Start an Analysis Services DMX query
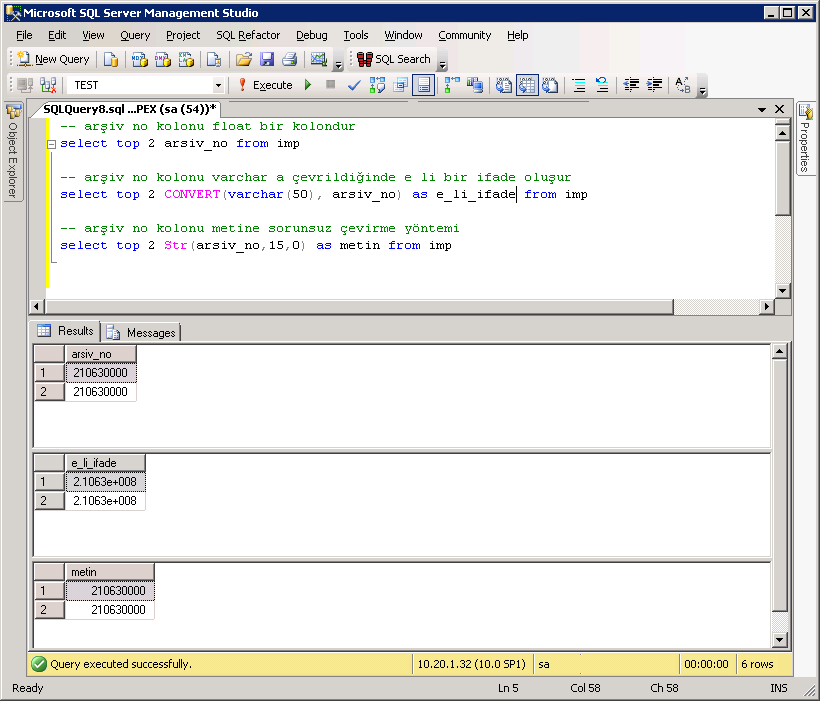The width and height of the screenshot is (820, 701). (x=163, y=60)
